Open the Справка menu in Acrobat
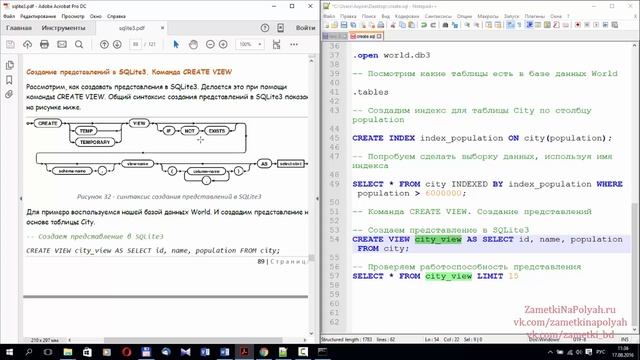The image size is (640, 360). pyautogui.click(x=116, y=16)
